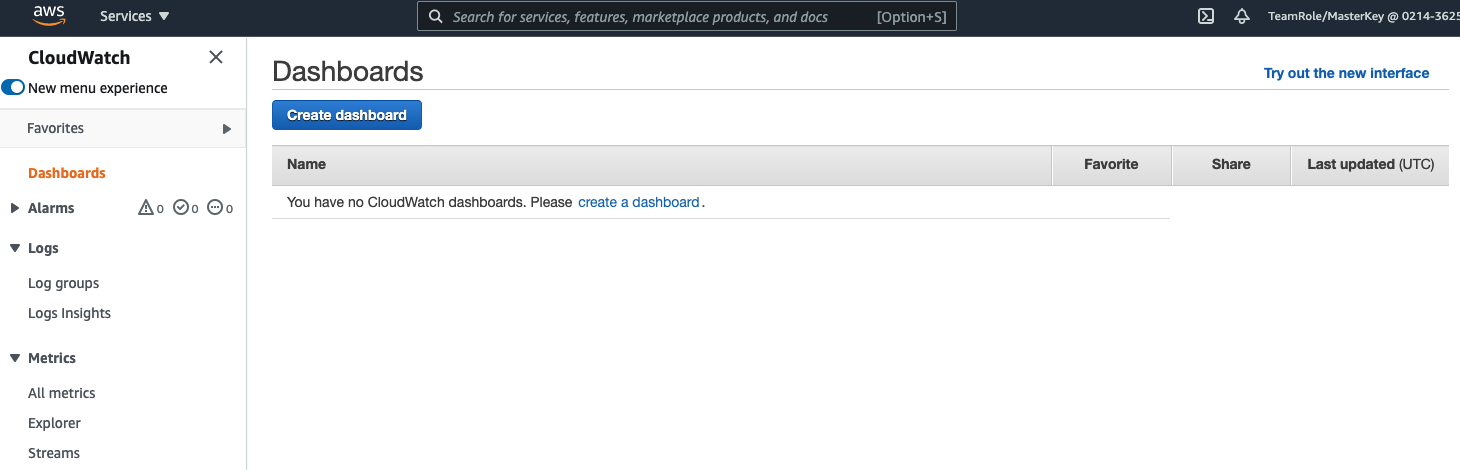This screenshot has width=1460, height=470.
Task: Toggle the New menu experience switch
Action: tap(14, 88)
